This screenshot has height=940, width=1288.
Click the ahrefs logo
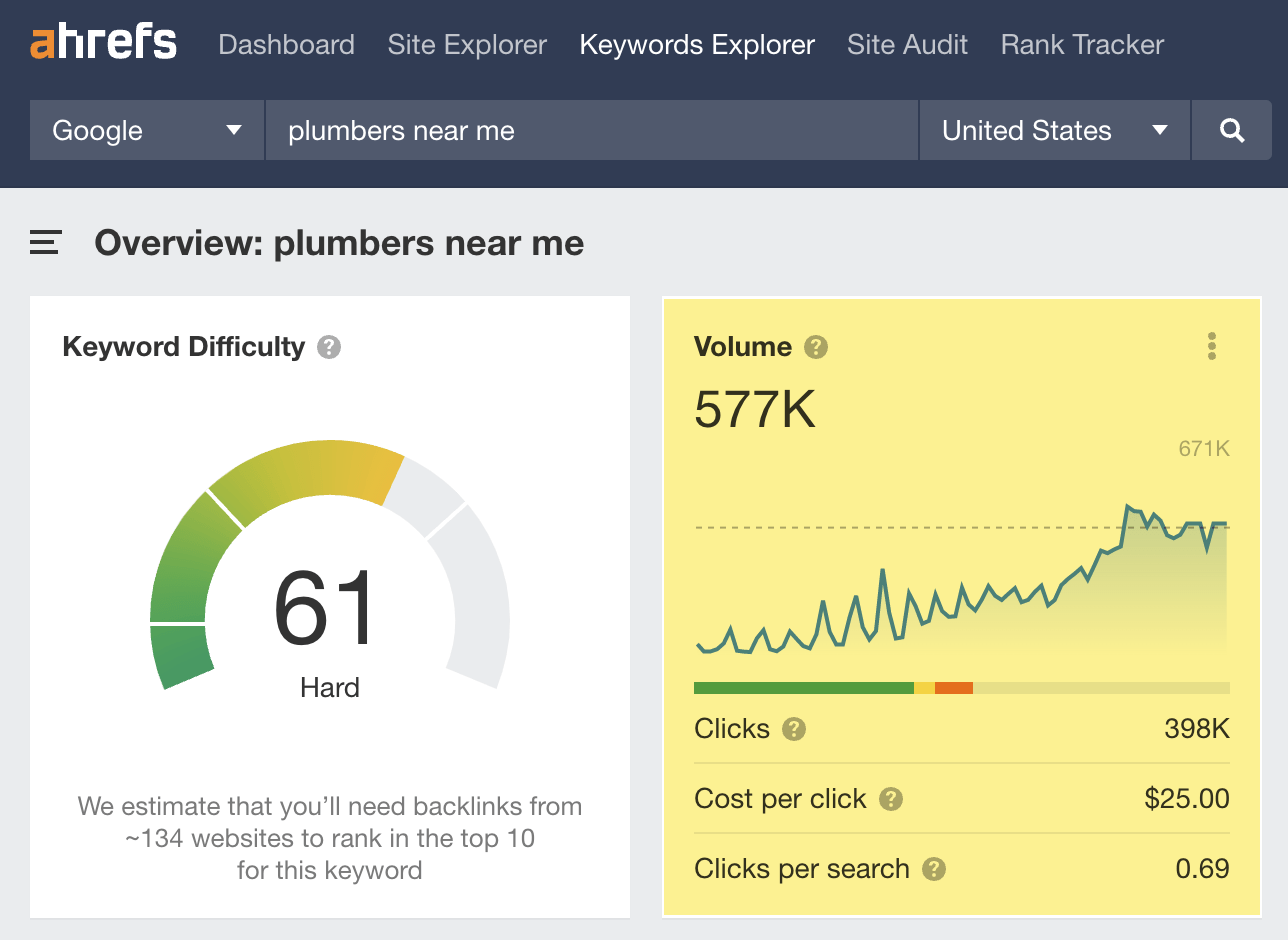pos(103,42)
